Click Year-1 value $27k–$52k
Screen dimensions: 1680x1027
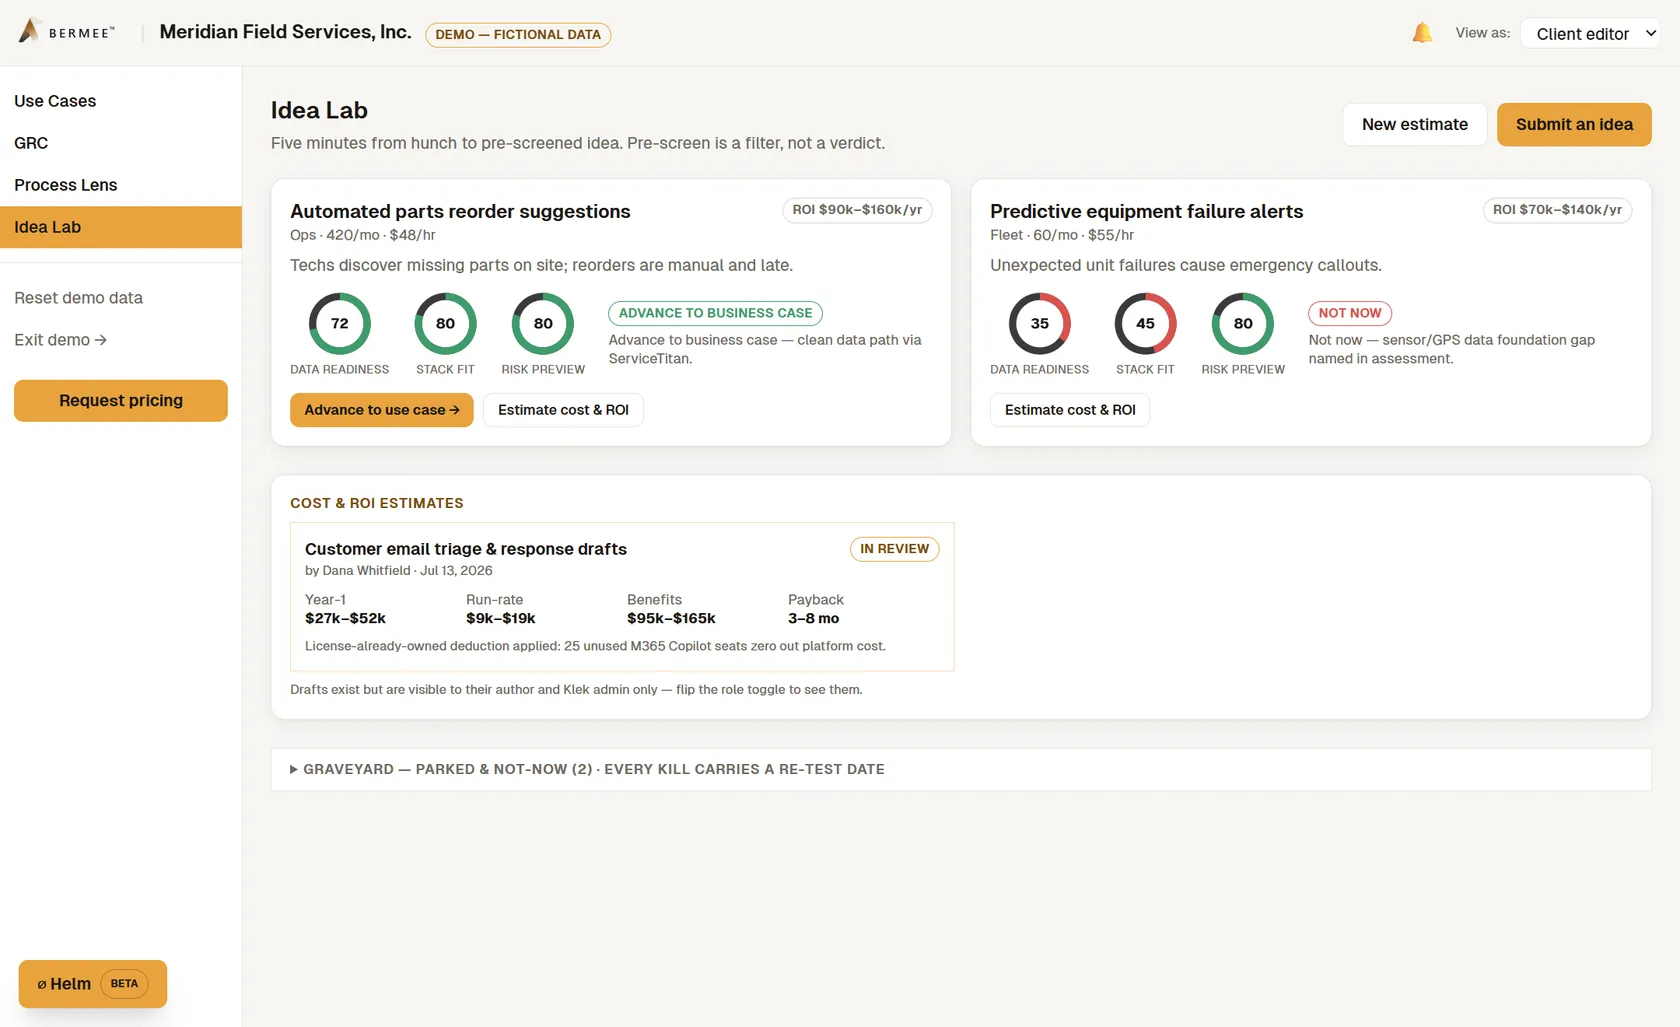pos(345,618)
